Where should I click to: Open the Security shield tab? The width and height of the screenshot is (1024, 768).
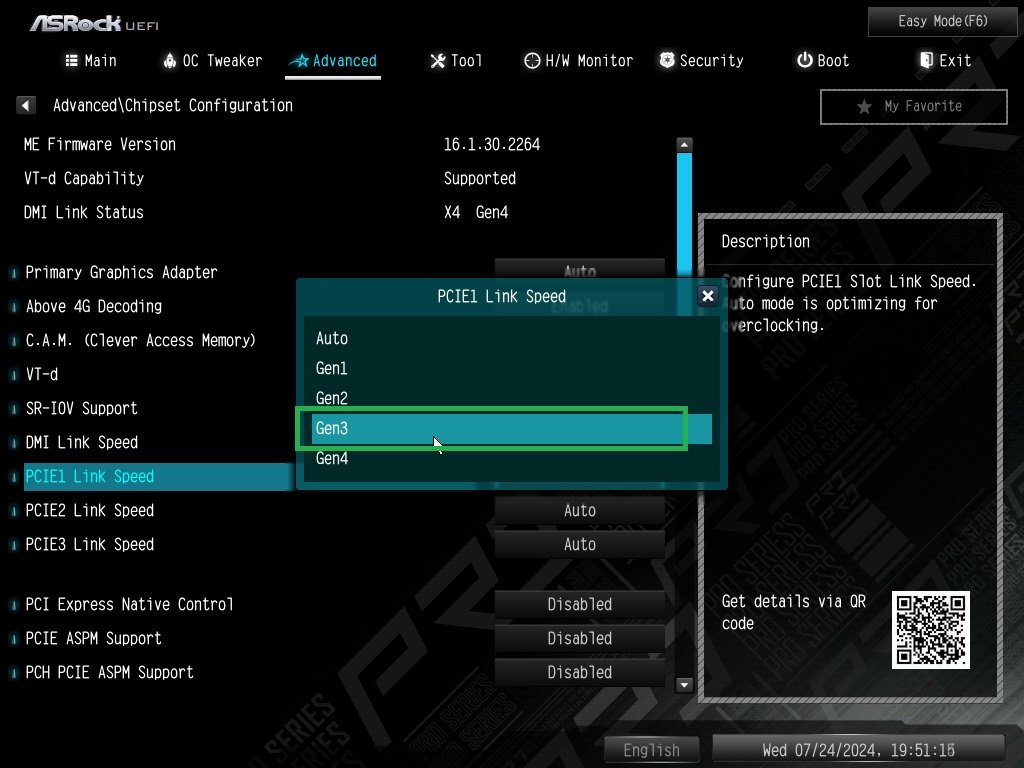701,61
